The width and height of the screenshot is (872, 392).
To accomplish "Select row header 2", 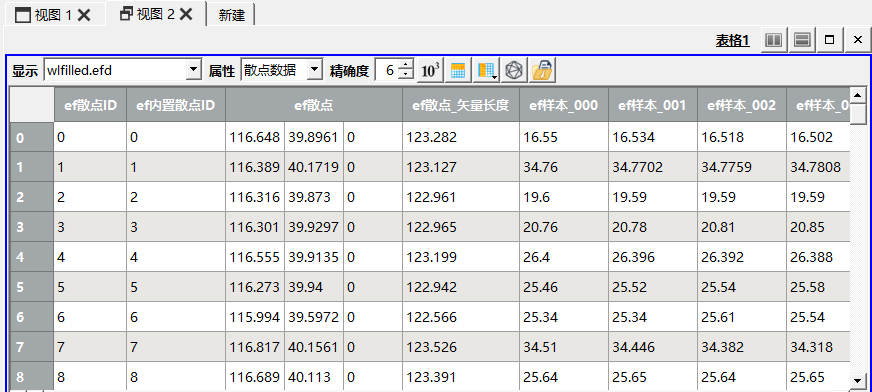I will pyautogui.click(x=32, y=197).
